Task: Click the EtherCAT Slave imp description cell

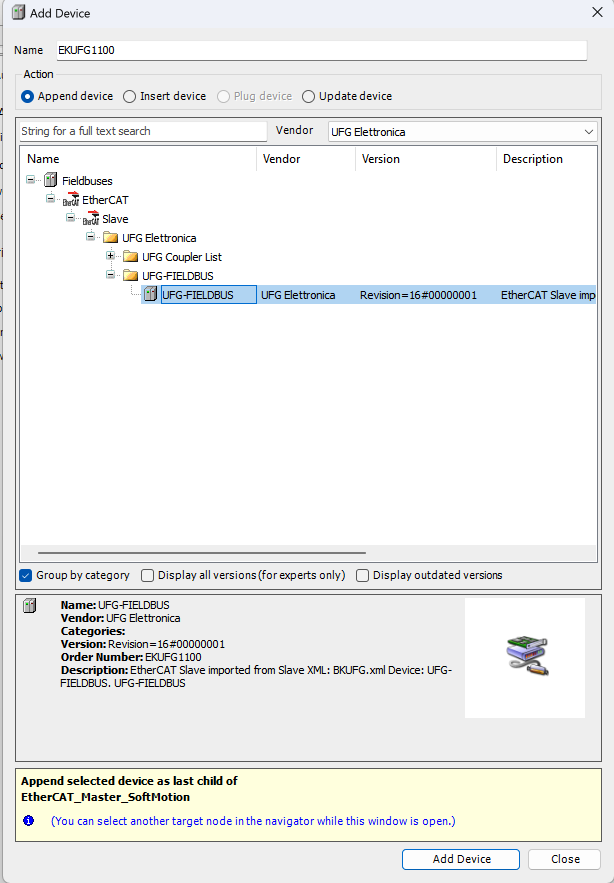Action: tap(548, 295)
